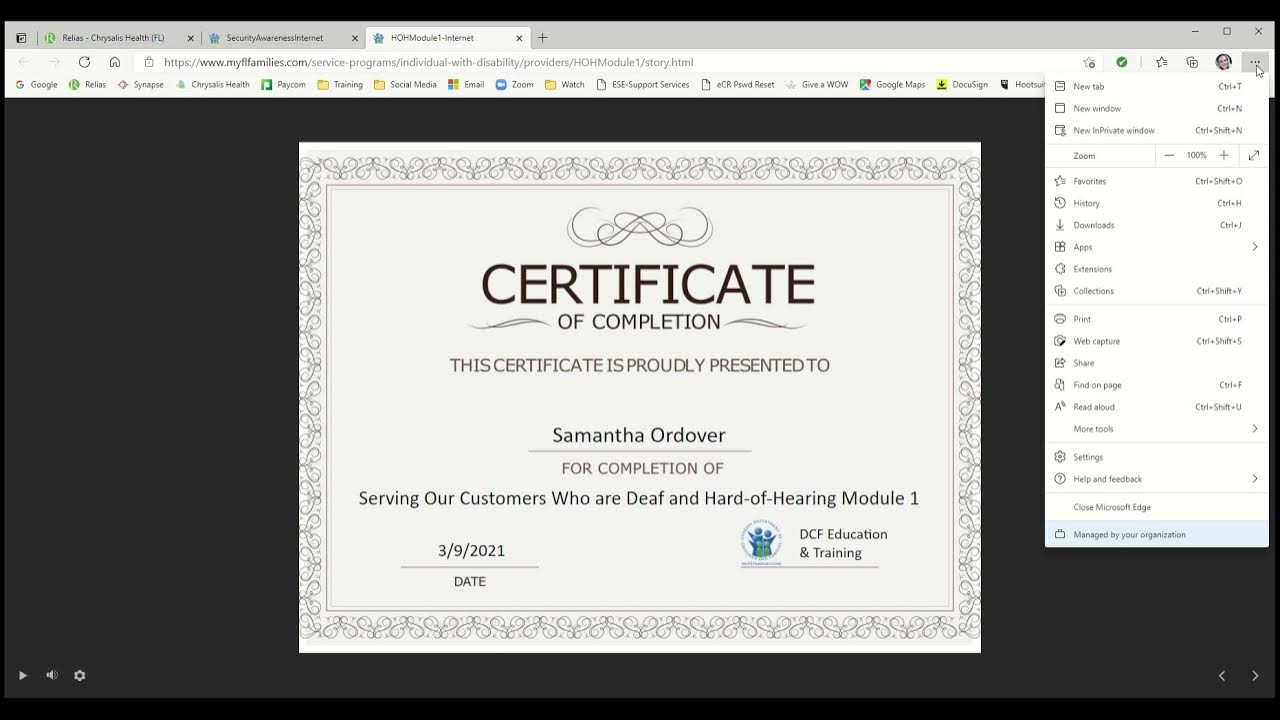Select Print in the menu
Screen dimensions: 1280x720
click(1157, 320)
